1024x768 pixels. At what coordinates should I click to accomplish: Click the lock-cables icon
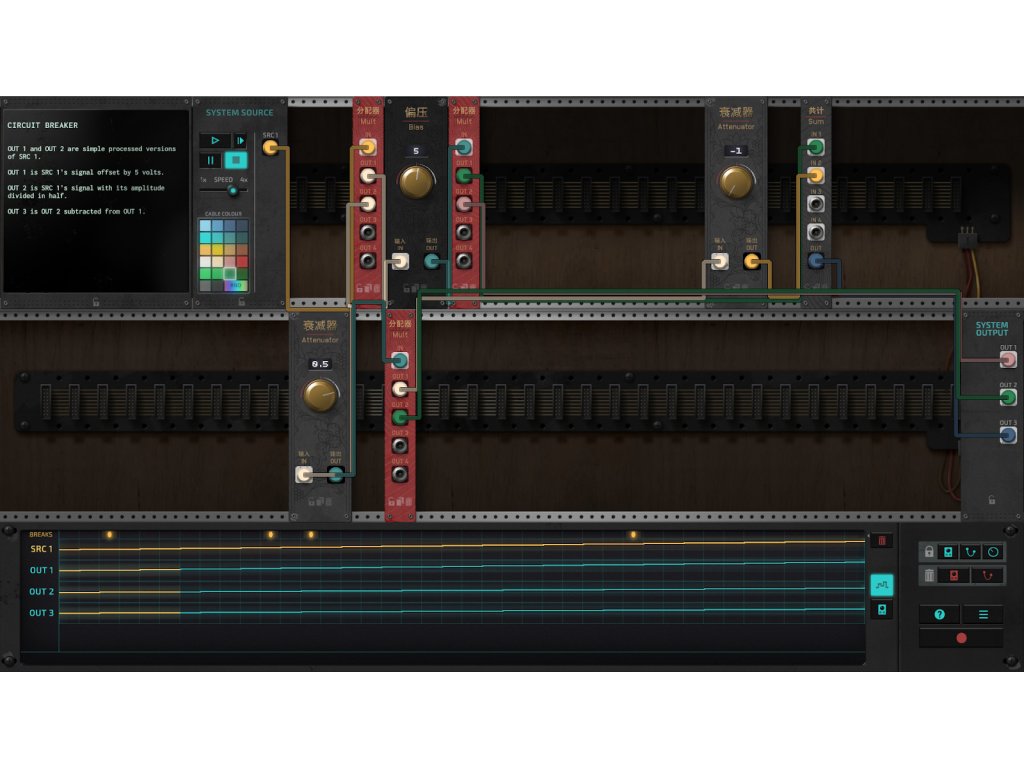pos(970,552)
